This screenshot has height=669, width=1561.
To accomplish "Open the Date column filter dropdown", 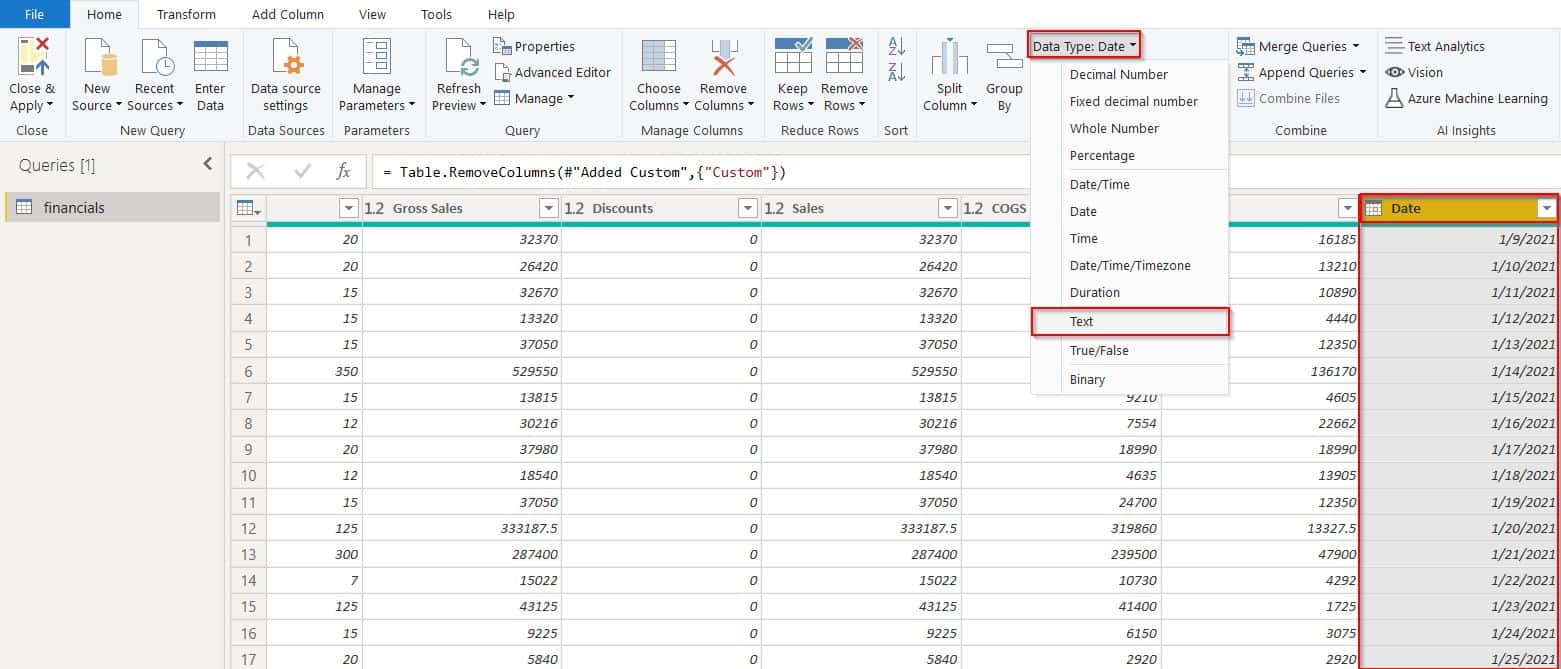I will click(x=1544, y=208).
